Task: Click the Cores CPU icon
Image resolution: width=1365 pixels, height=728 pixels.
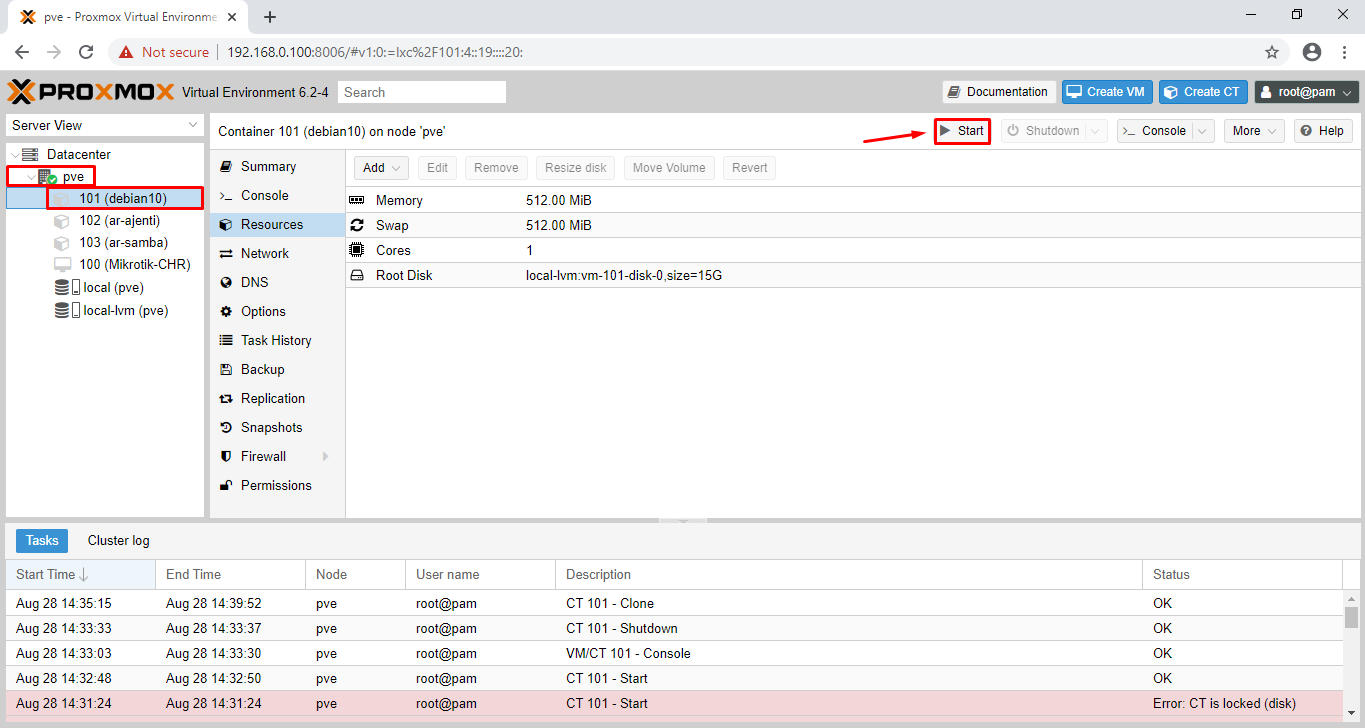Action: click(356, 250)
